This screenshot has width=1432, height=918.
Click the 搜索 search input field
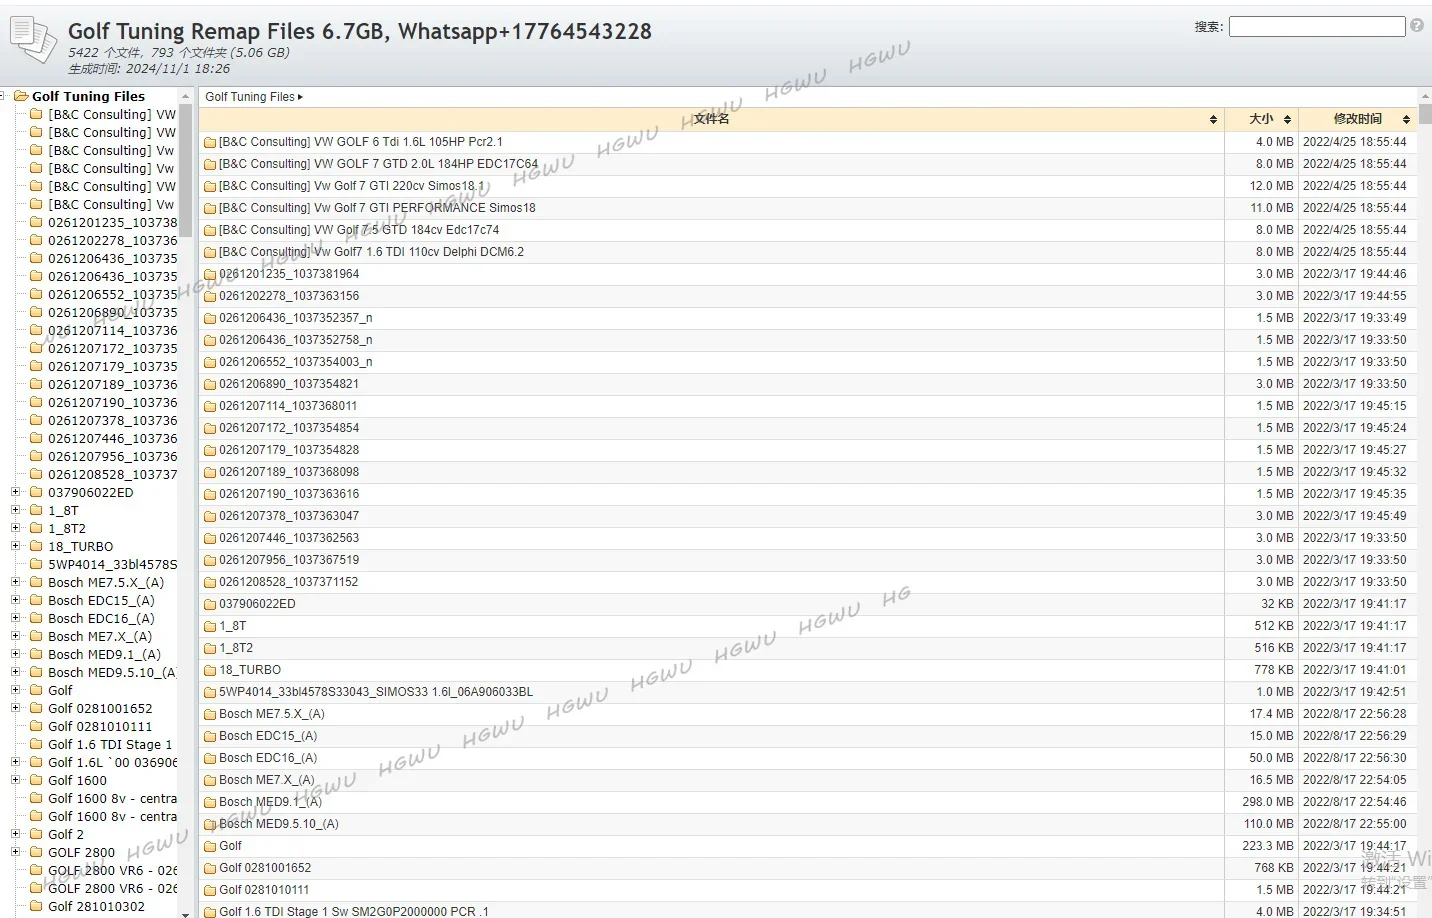coord(1317,27)
